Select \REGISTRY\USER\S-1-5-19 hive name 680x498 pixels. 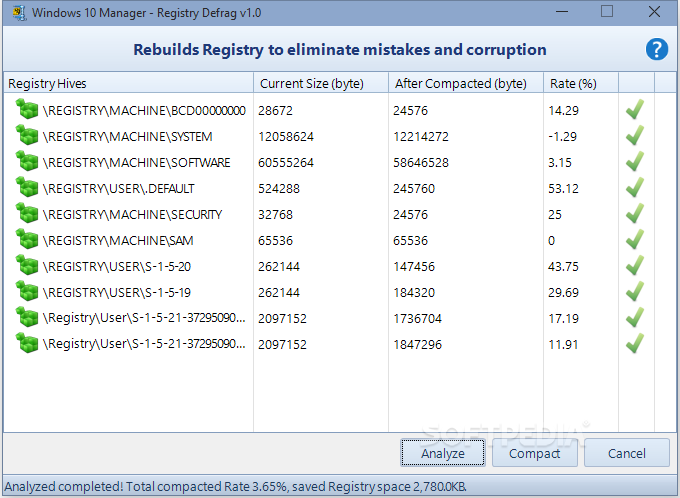[x=117, y=293]
